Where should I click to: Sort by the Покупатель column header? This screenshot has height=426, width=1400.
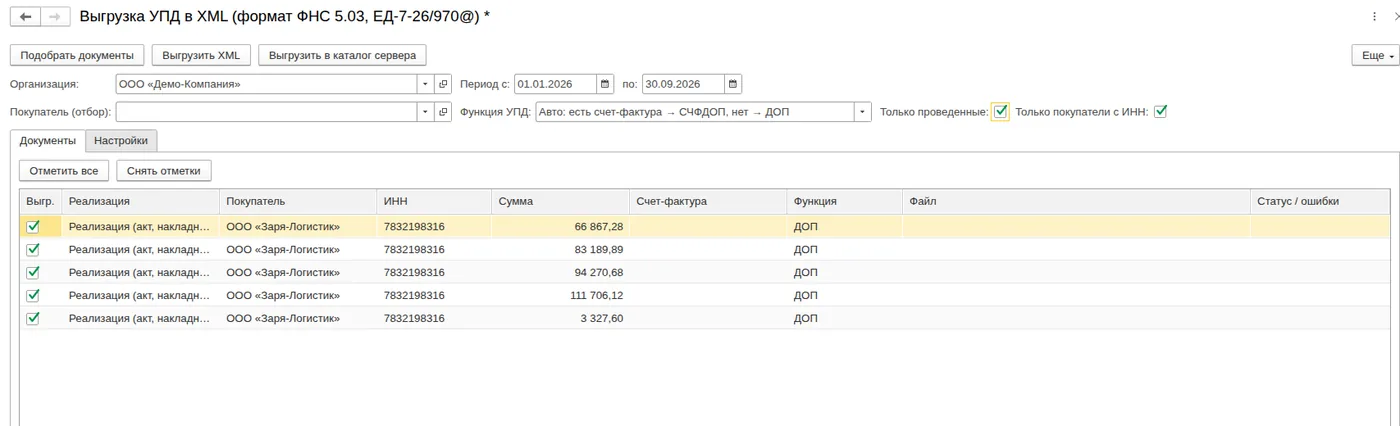[x=298, y=201]
